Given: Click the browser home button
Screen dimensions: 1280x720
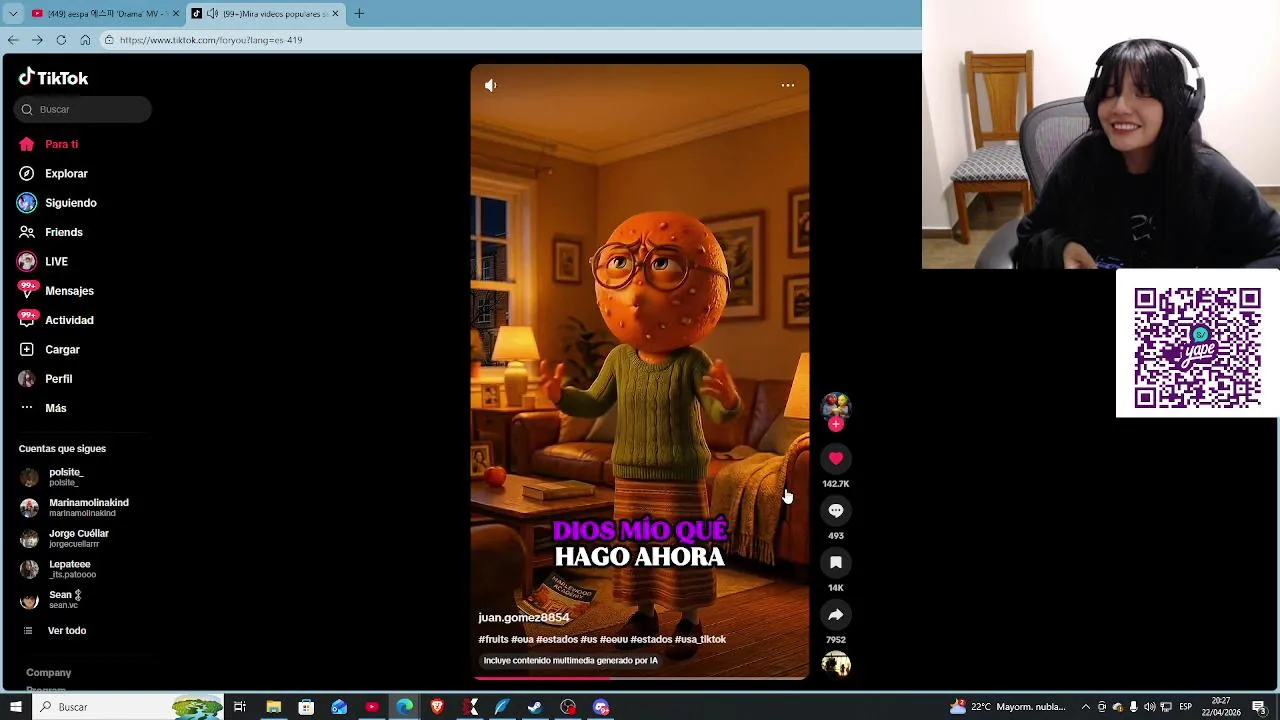Looking at the screenshot, I should [85, 40].
